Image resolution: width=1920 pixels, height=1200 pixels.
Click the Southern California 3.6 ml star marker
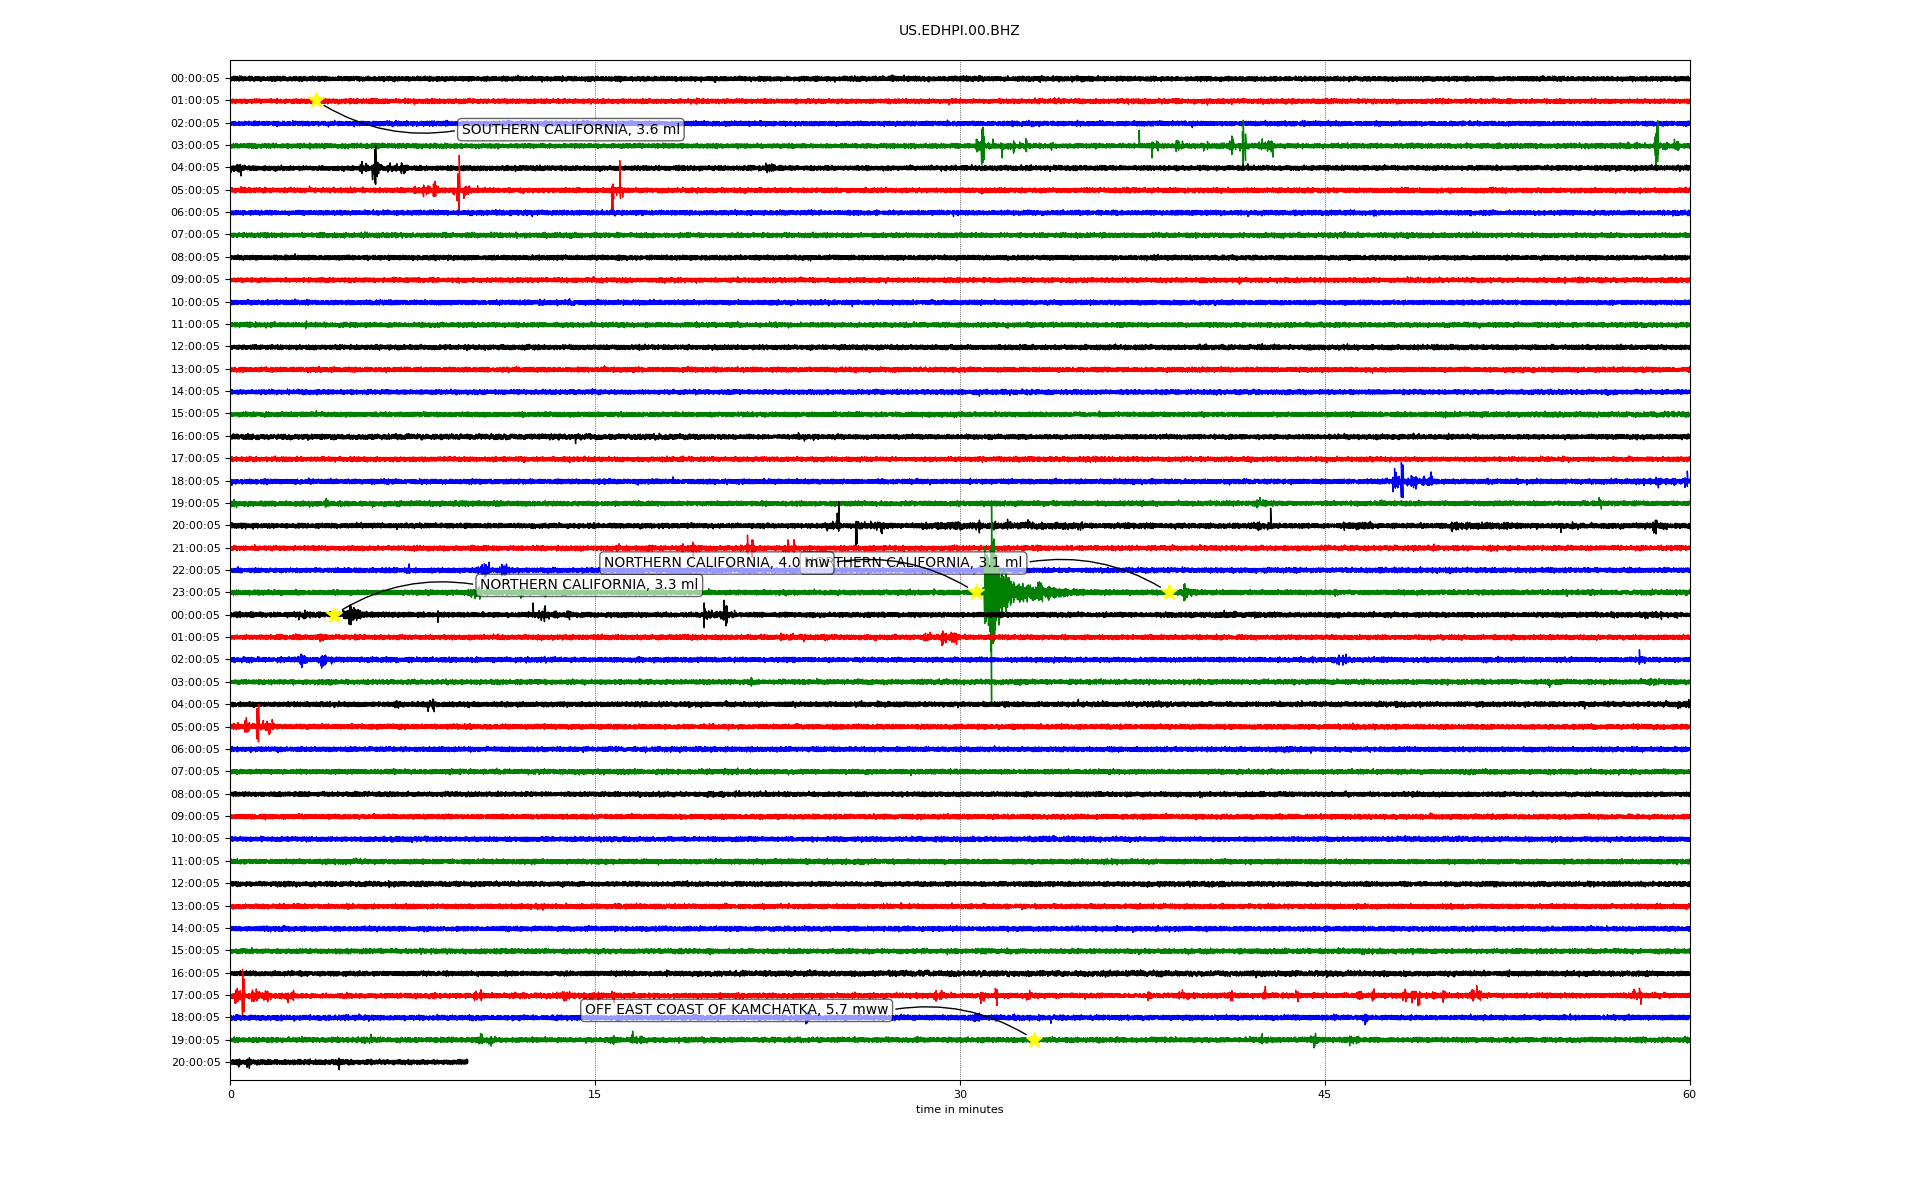(x=316, y=100)
